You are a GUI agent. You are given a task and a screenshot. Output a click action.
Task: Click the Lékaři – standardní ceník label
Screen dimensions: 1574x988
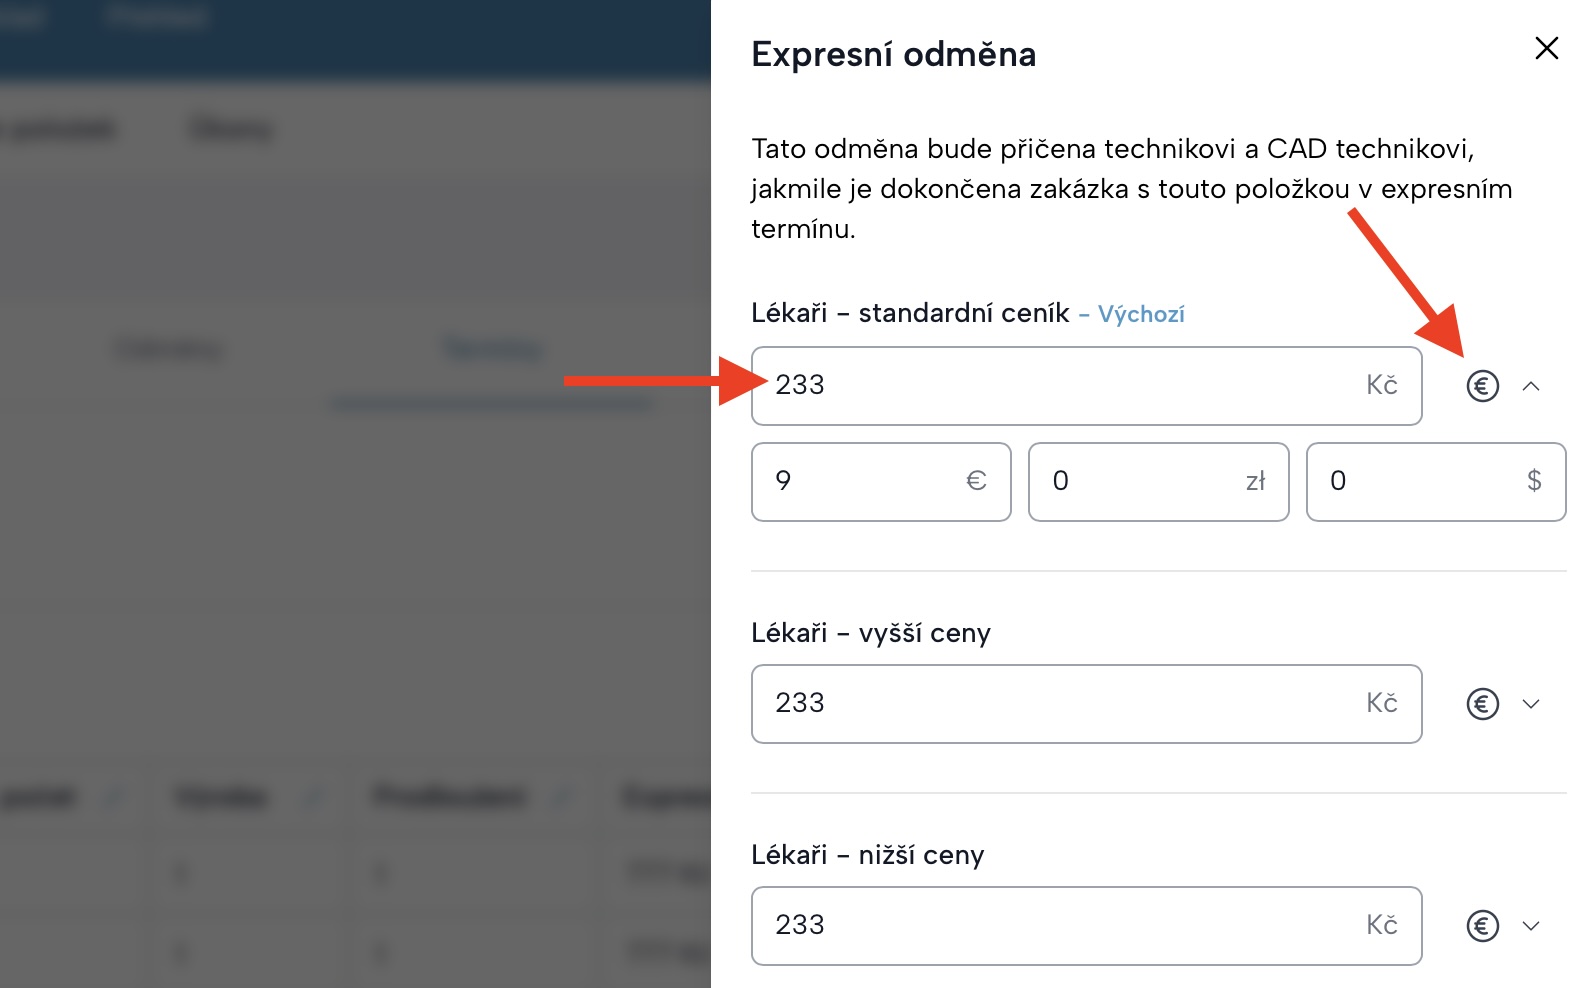pyautogui.click(x=910, y=314)
